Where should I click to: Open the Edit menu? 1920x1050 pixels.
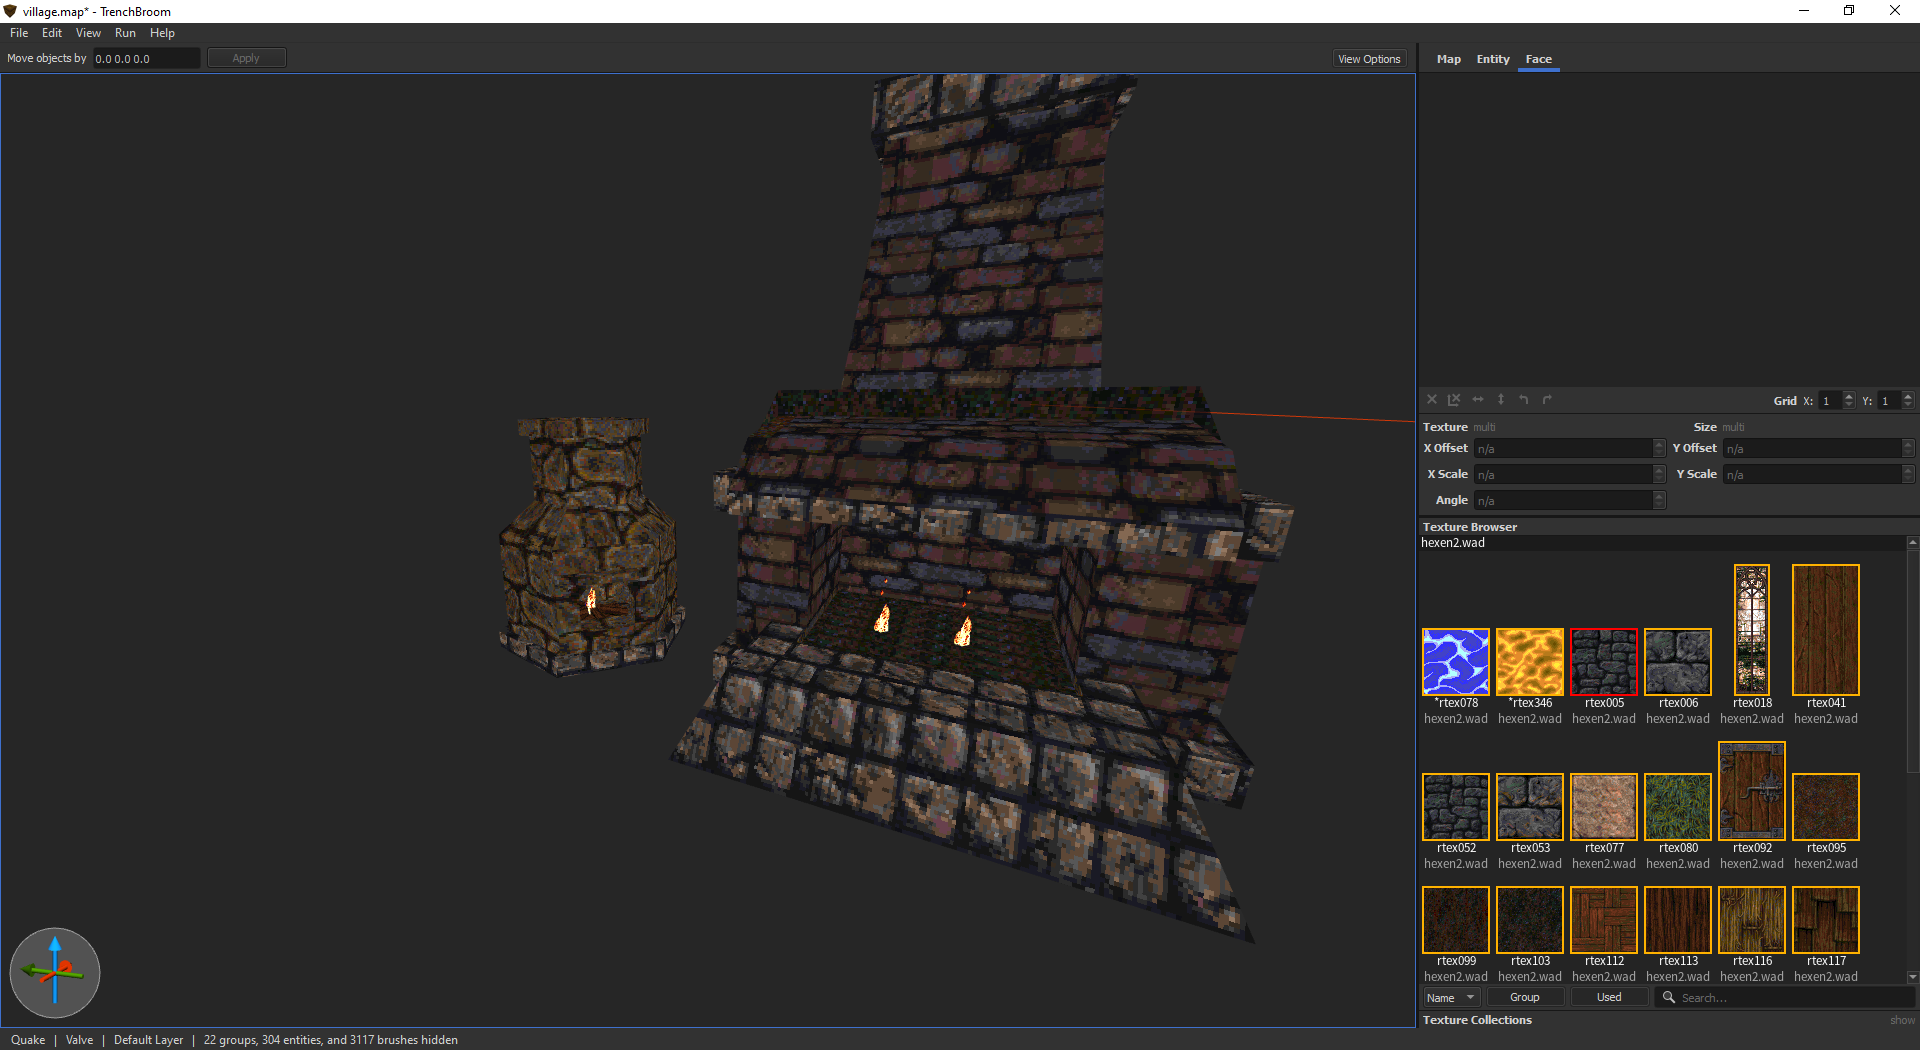(52, 33)
